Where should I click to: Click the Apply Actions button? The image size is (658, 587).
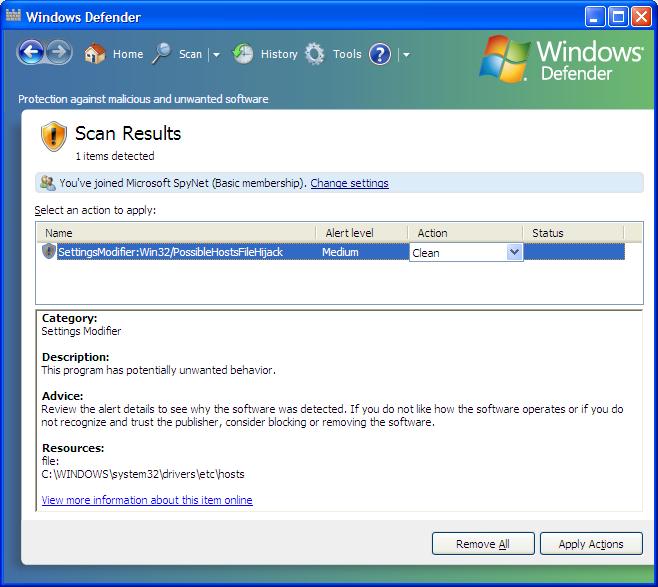[591, 544]
